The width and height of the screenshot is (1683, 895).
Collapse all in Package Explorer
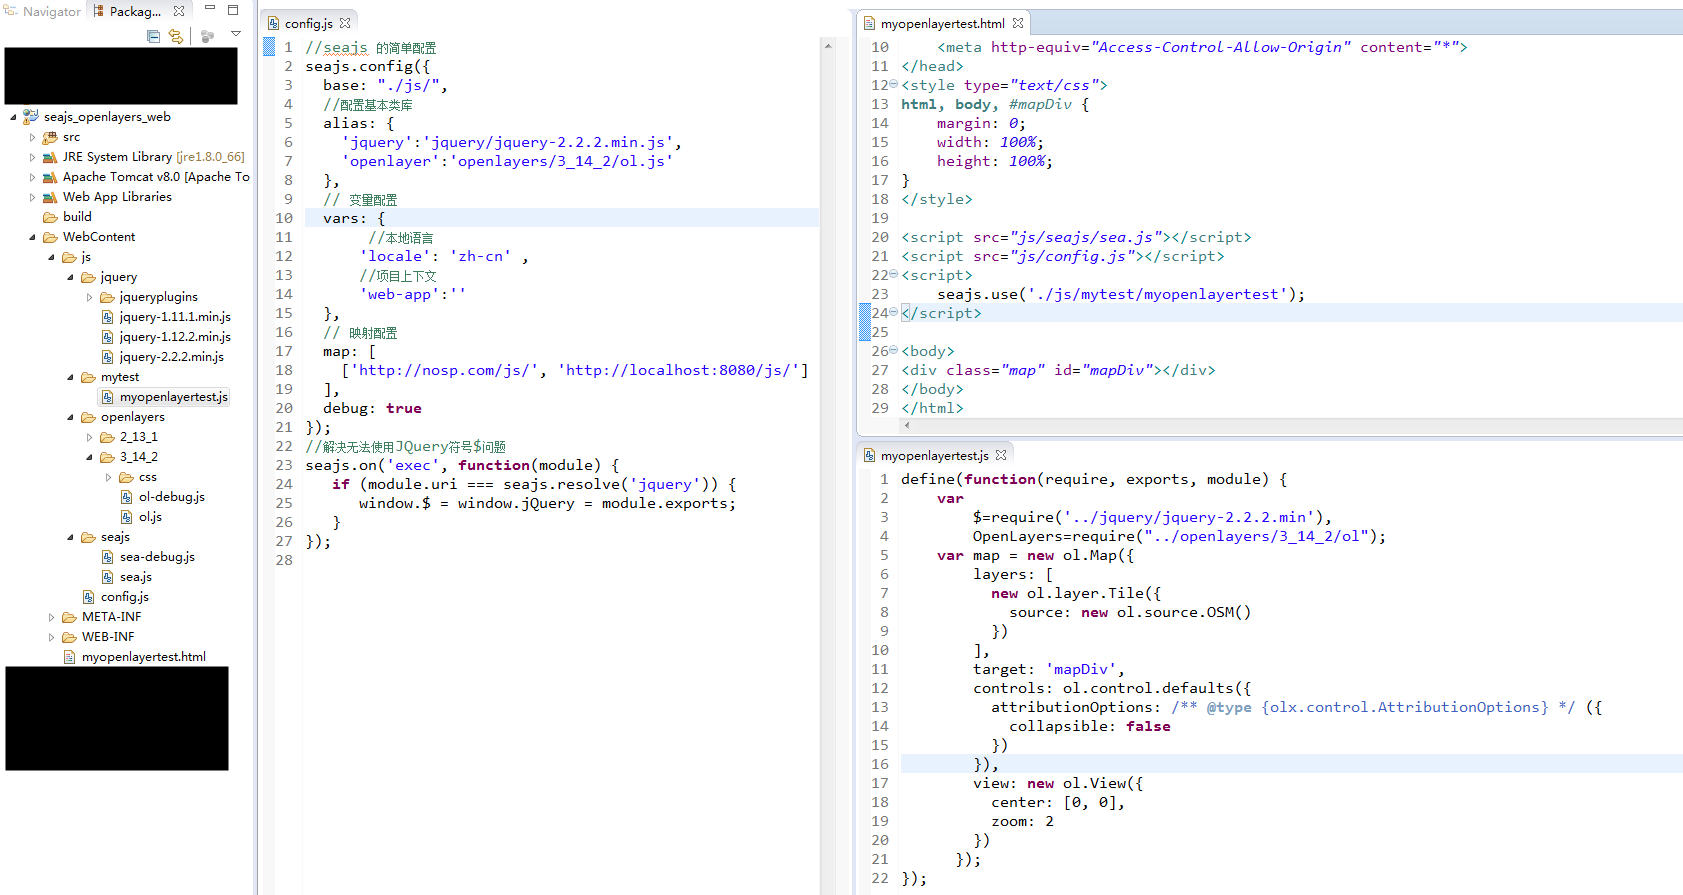click(153, 36)
